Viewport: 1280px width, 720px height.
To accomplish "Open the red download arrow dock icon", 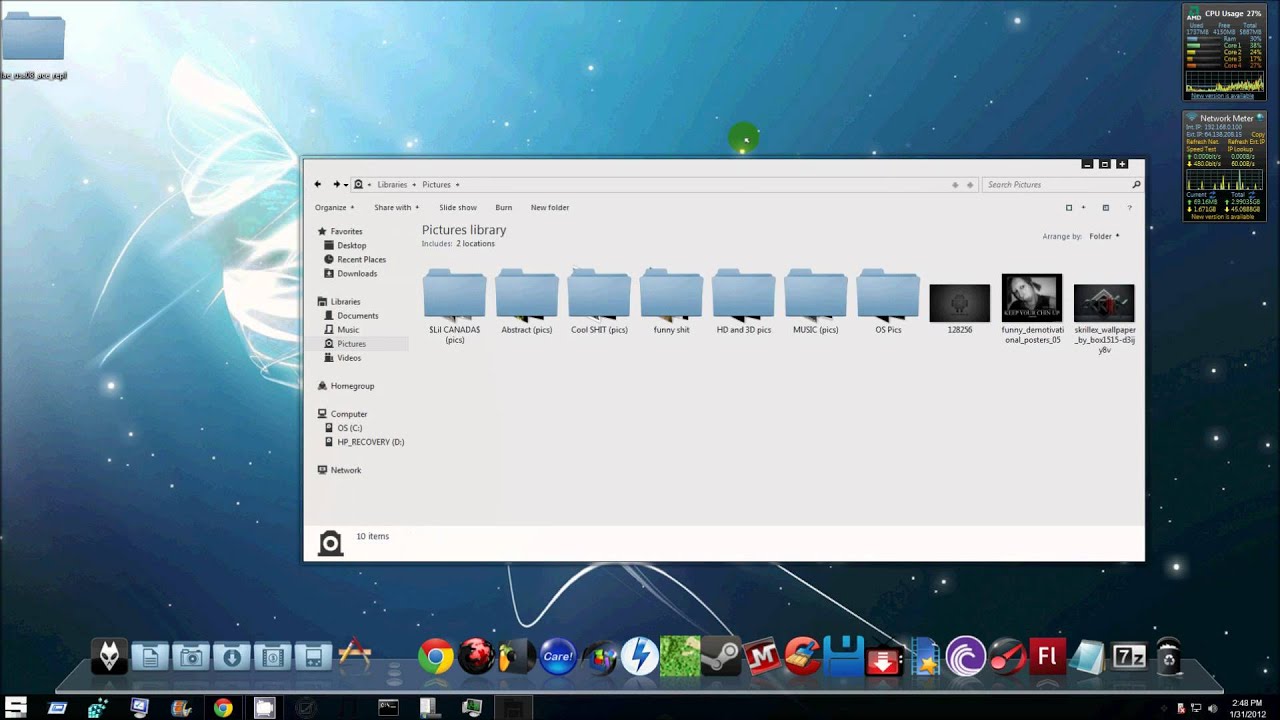I will coord(884,659).
